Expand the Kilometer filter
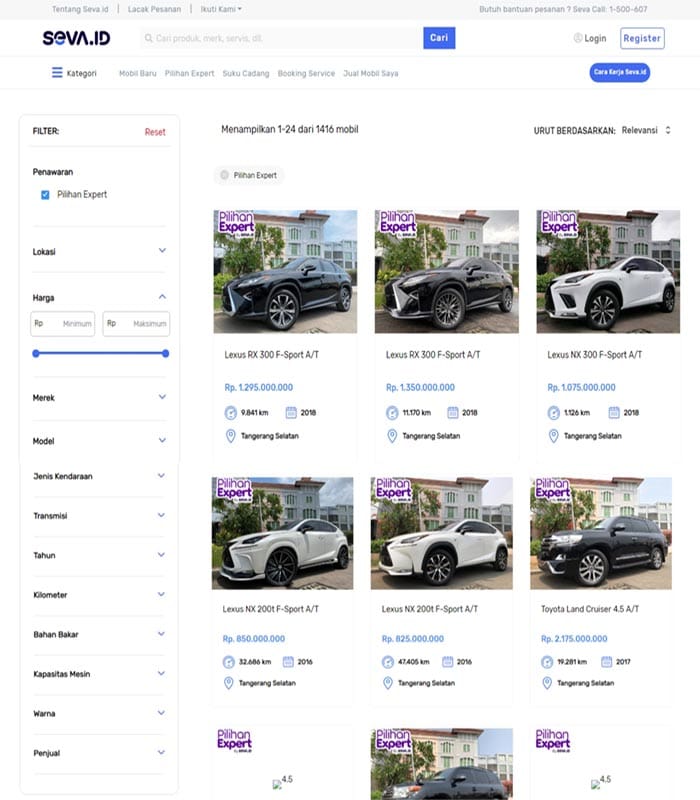The width and height of the screenshot is (700, 800). pyautogui.click(x=161, y=594)
